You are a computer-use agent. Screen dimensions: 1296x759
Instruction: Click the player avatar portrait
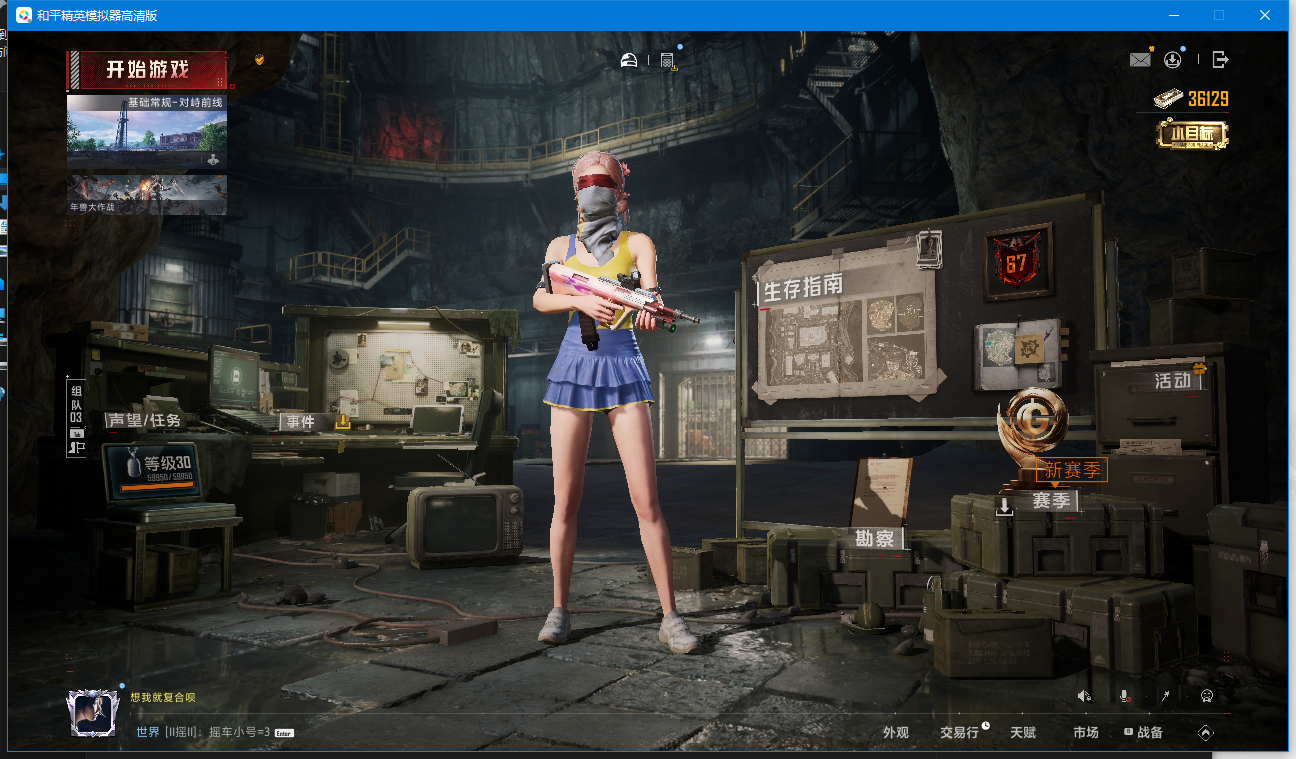click(92, 713)
